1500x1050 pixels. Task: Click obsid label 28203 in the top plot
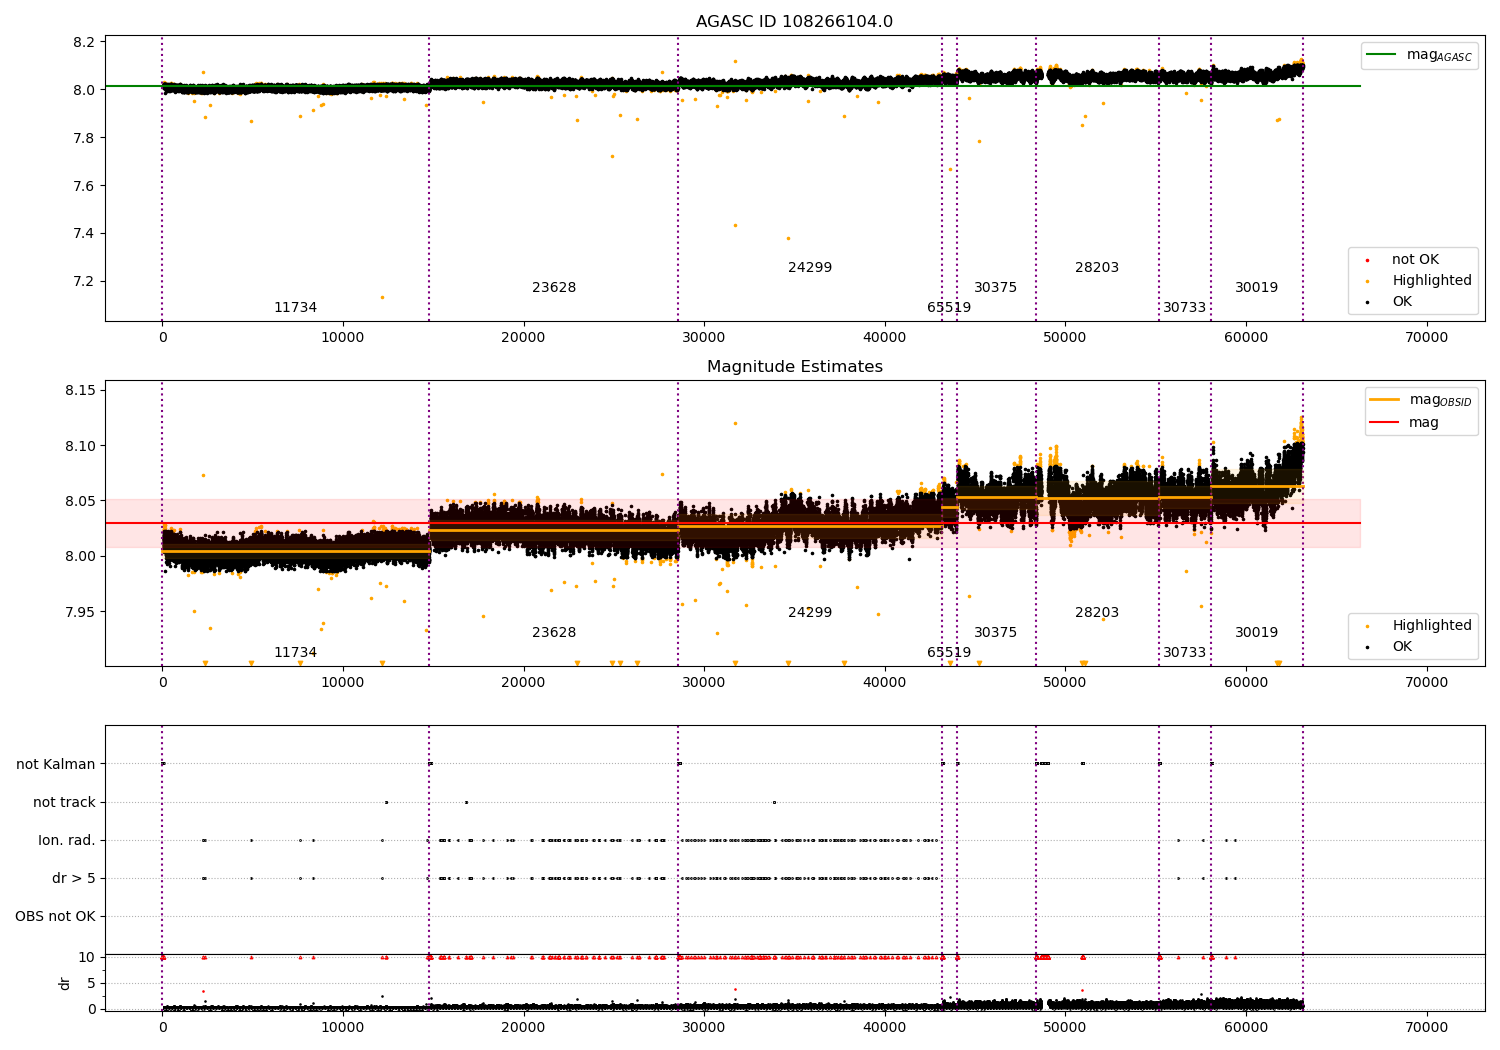click(1097, 268)
